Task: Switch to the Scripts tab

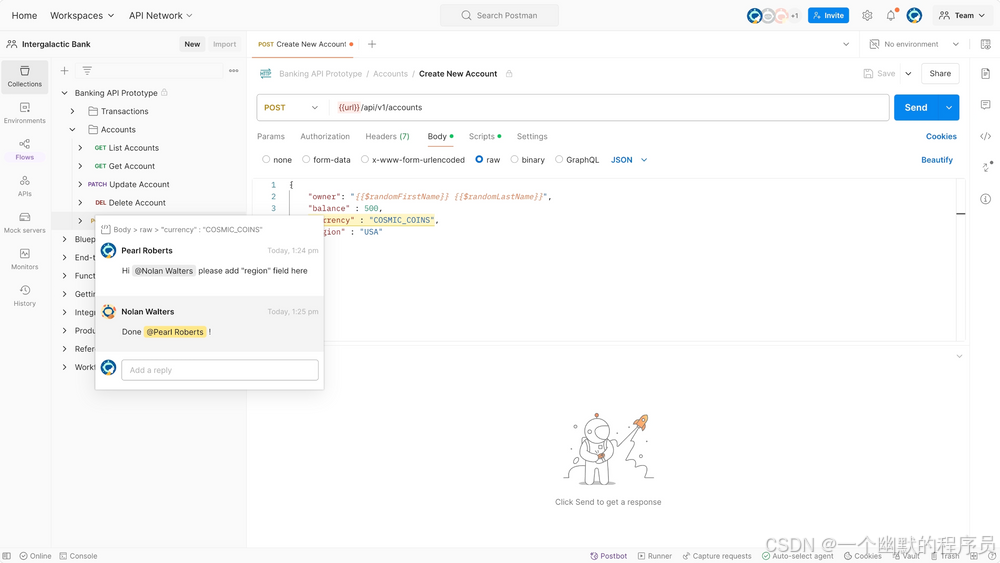Action: click(485, 136)
